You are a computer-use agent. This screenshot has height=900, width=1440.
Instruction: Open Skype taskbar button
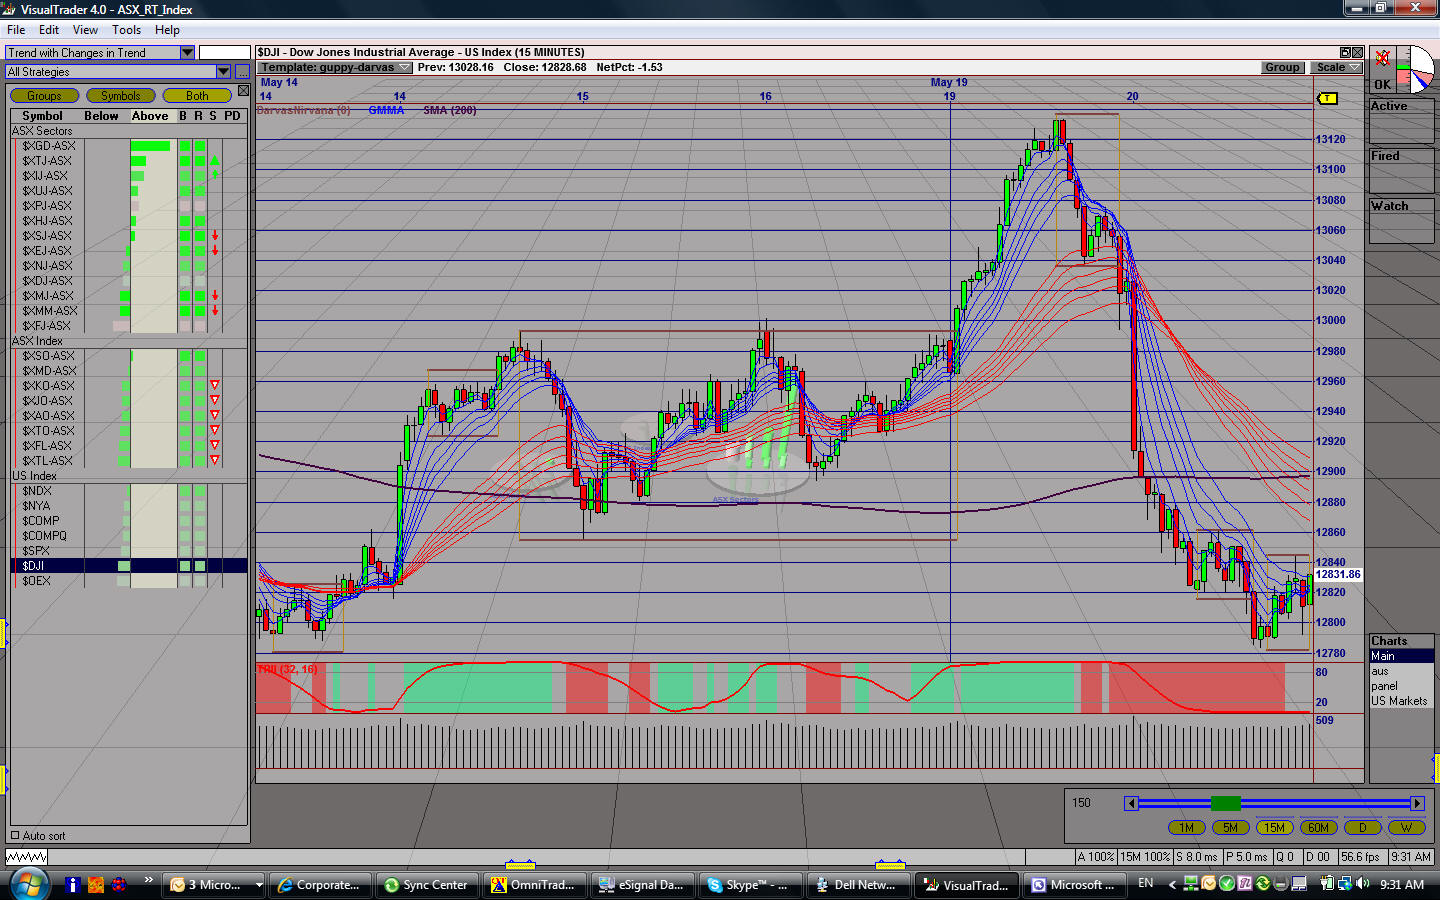[x=749, y=884]
